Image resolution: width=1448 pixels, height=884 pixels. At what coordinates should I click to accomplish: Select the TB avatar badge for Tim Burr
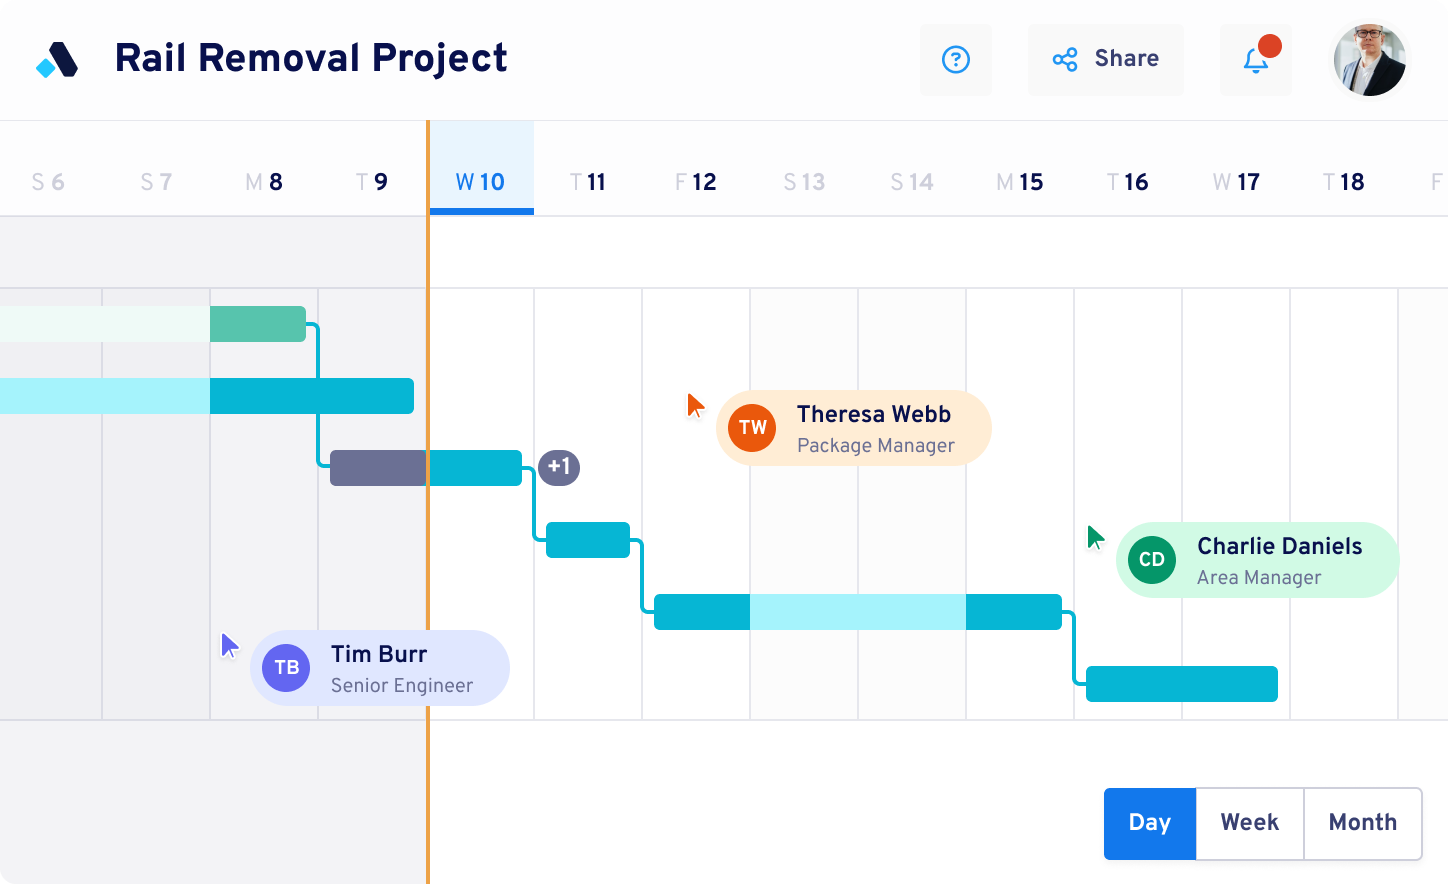point(285,668)
